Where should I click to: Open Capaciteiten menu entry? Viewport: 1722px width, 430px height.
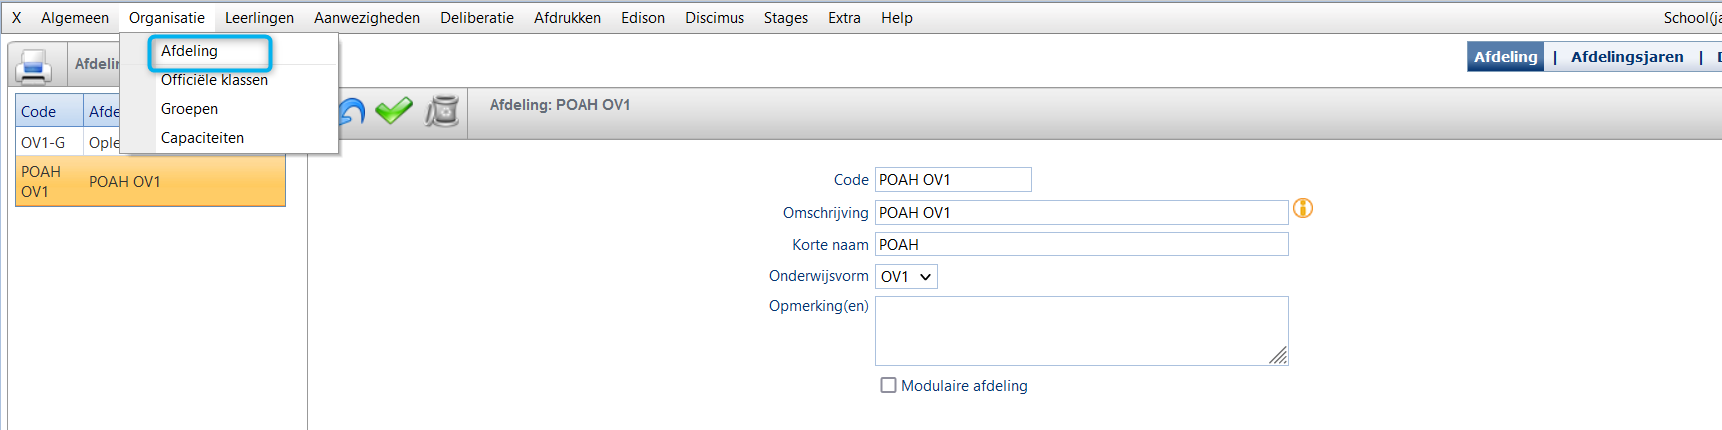click(202, 138)
